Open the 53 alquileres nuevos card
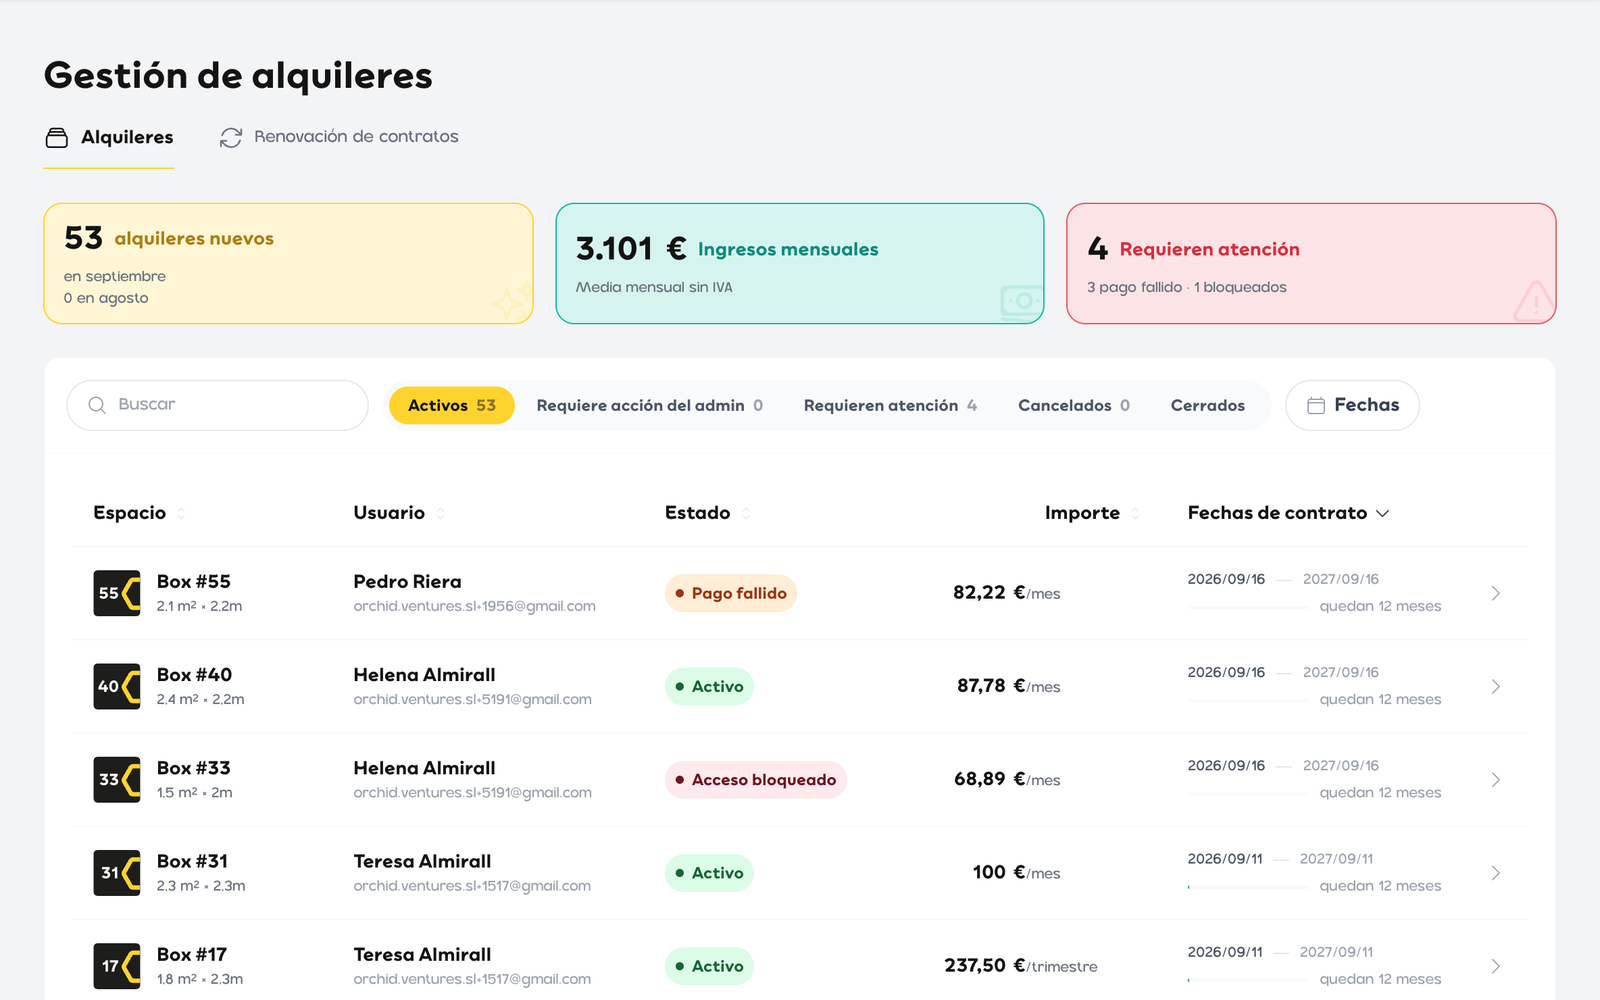Image resolution: width=1600 pixels, height=1000 pixels. coord(288,264)
